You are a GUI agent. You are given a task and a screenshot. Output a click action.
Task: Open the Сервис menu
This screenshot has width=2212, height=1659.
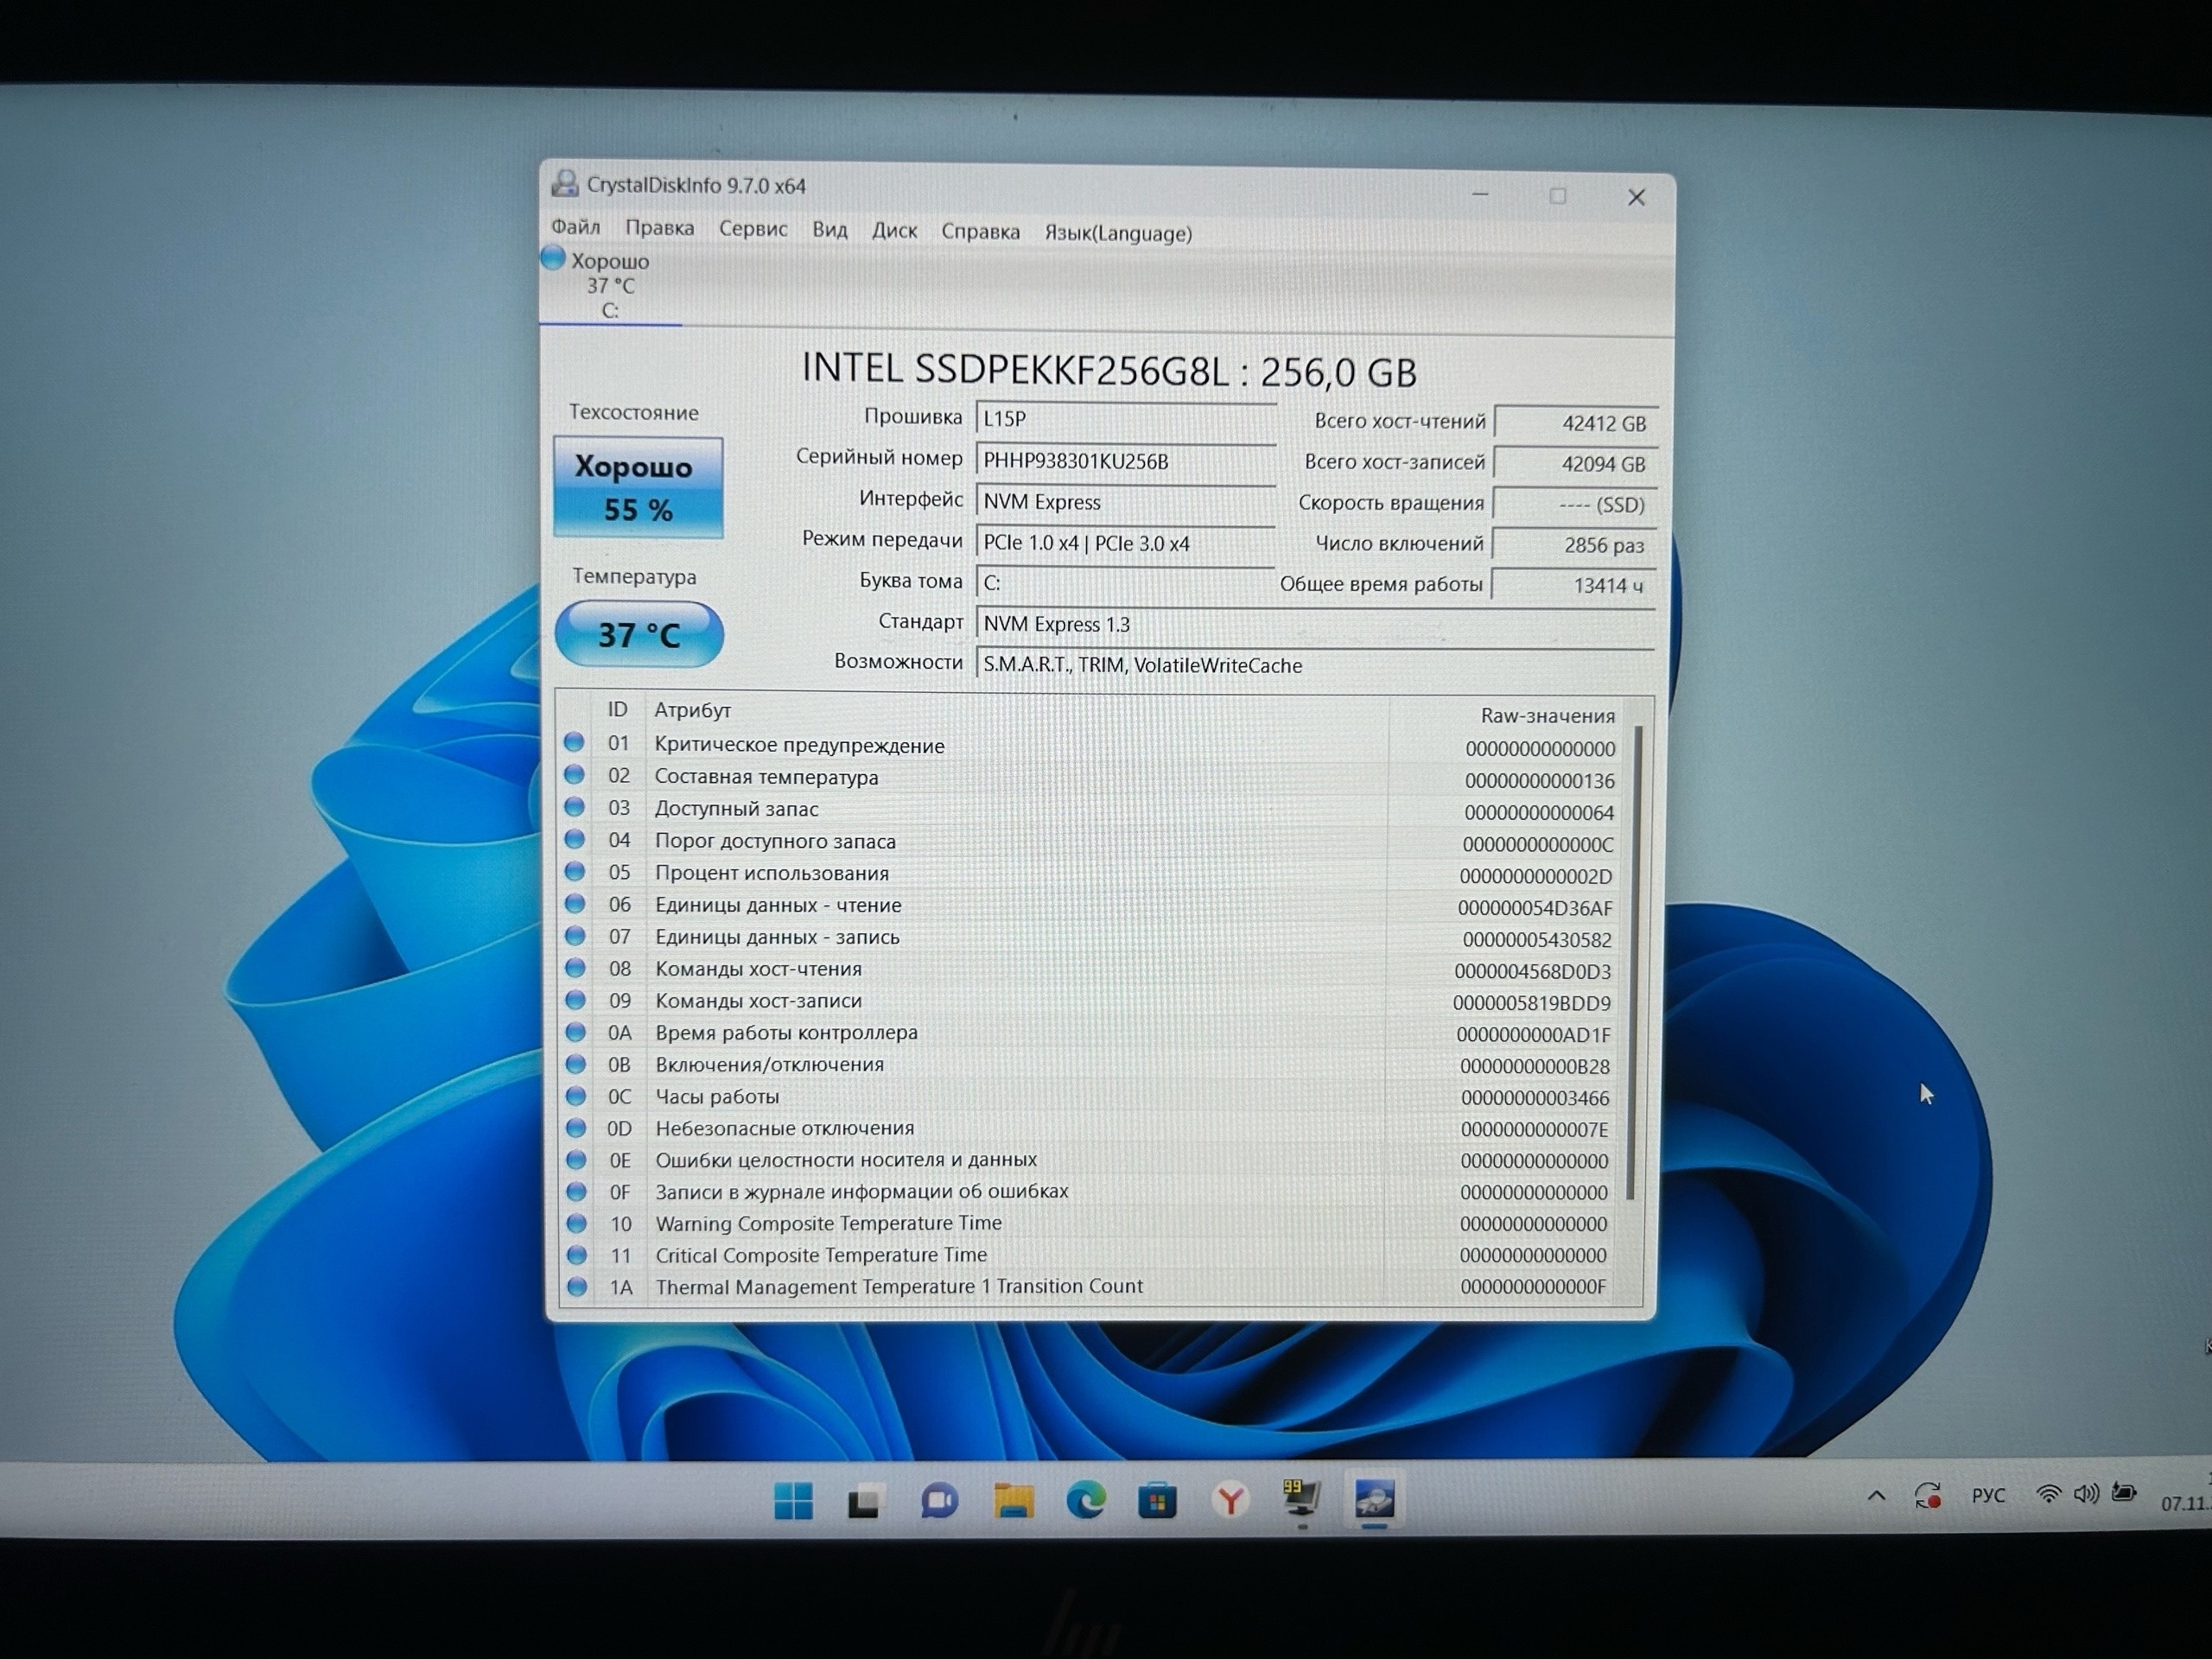(x=753, y=230)
